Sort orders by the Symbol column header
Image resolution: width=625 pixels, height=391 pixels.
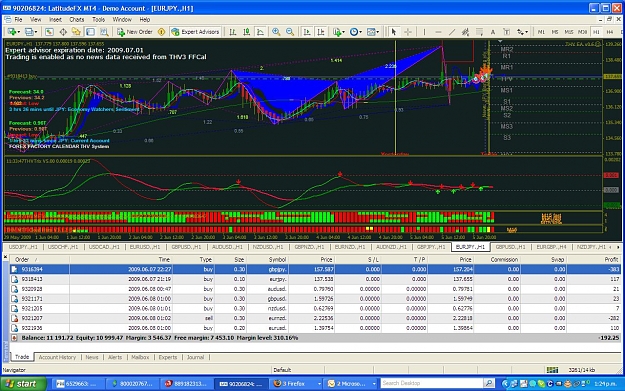(268, 259)
